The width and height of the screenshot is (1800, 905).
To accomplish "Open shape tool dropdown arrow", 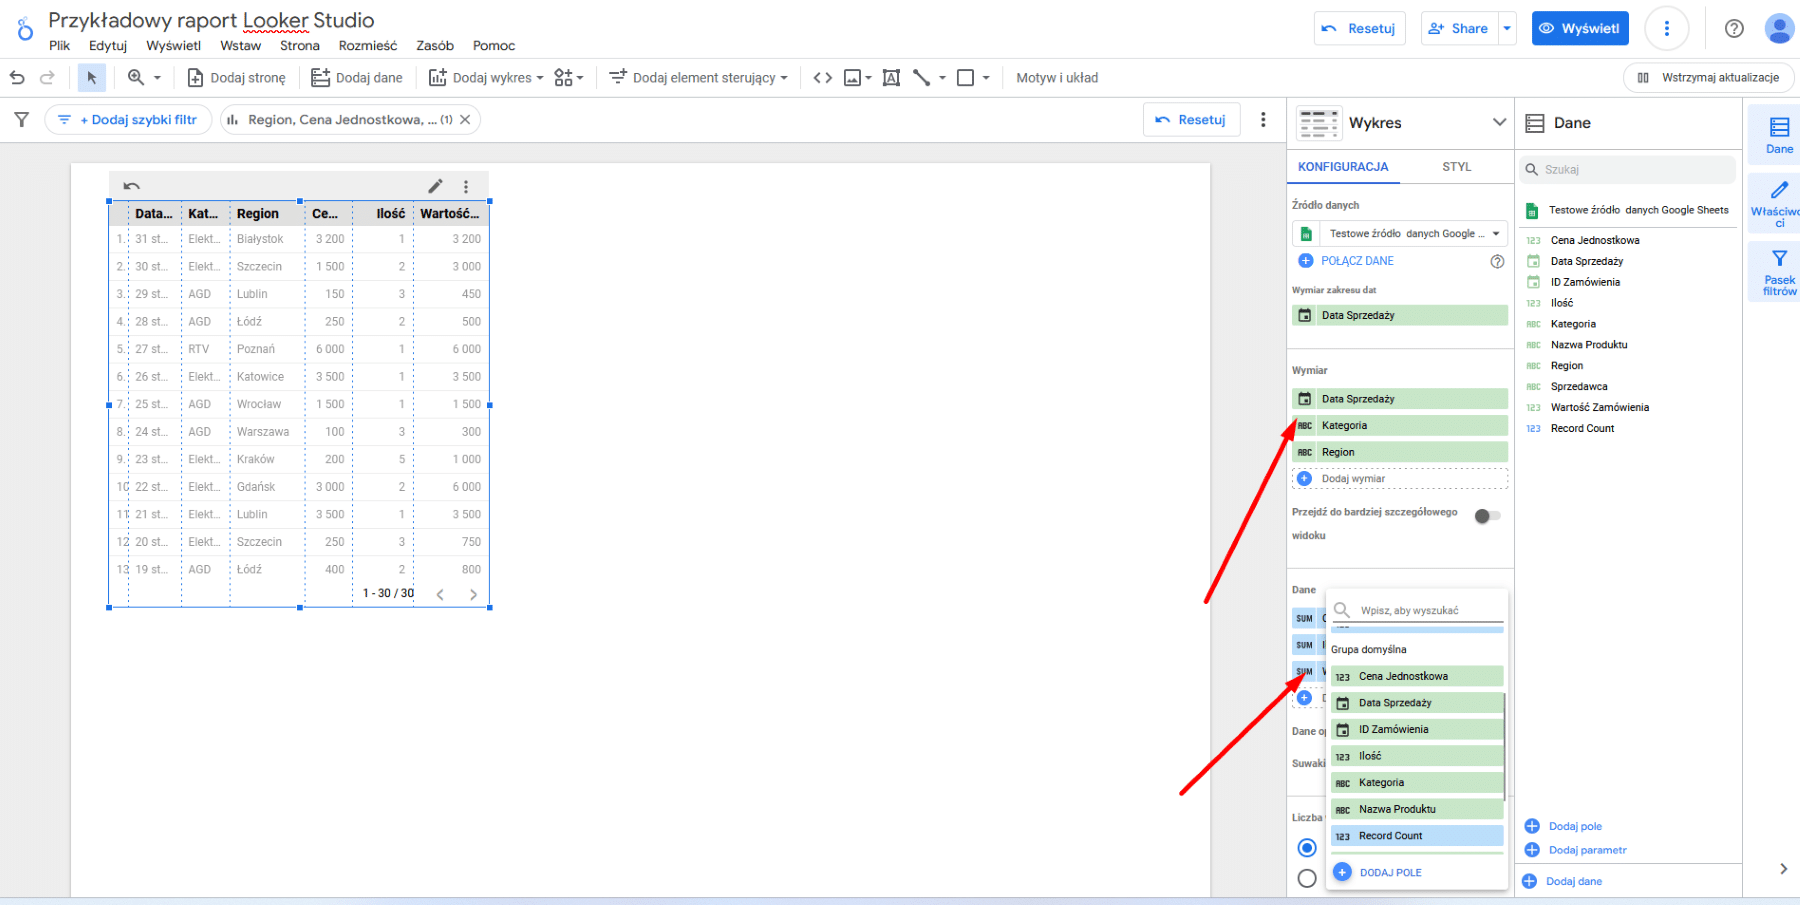I will point(986,77).
